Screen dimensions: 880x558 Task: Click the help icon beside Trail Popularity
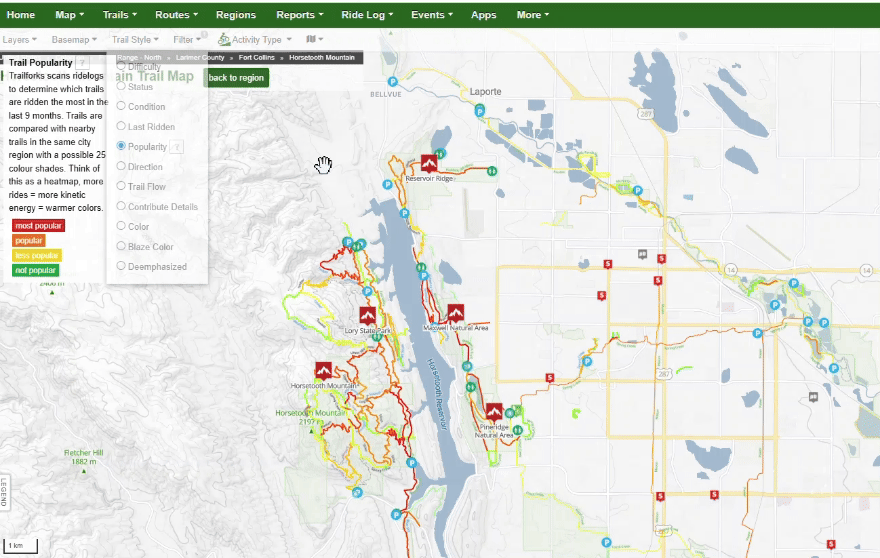[x=83, y=62]
